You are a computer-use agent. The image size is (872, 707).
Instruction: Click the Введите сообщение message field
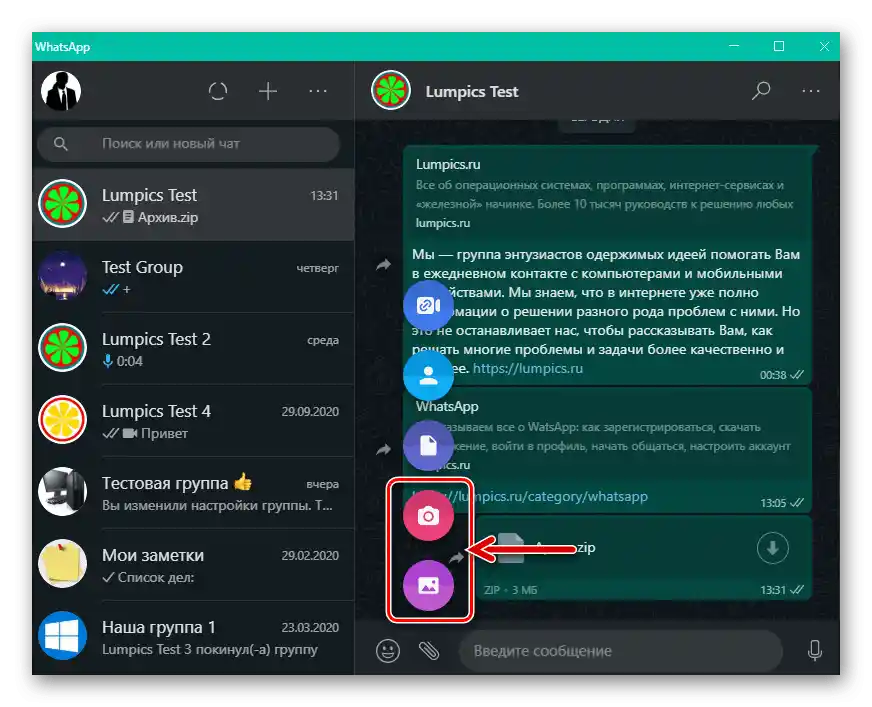tap(621, 651)
